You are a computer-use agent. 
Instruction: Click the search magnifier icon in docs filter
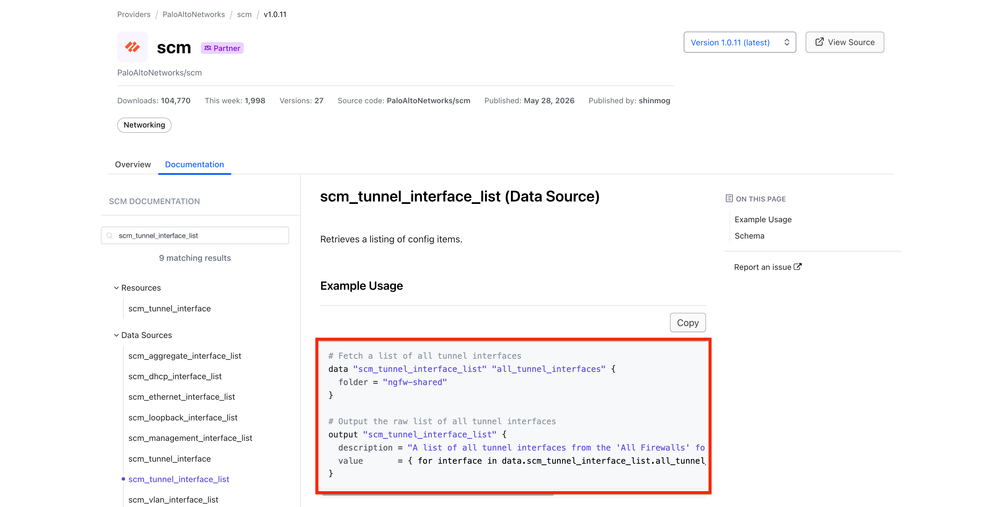110,235
